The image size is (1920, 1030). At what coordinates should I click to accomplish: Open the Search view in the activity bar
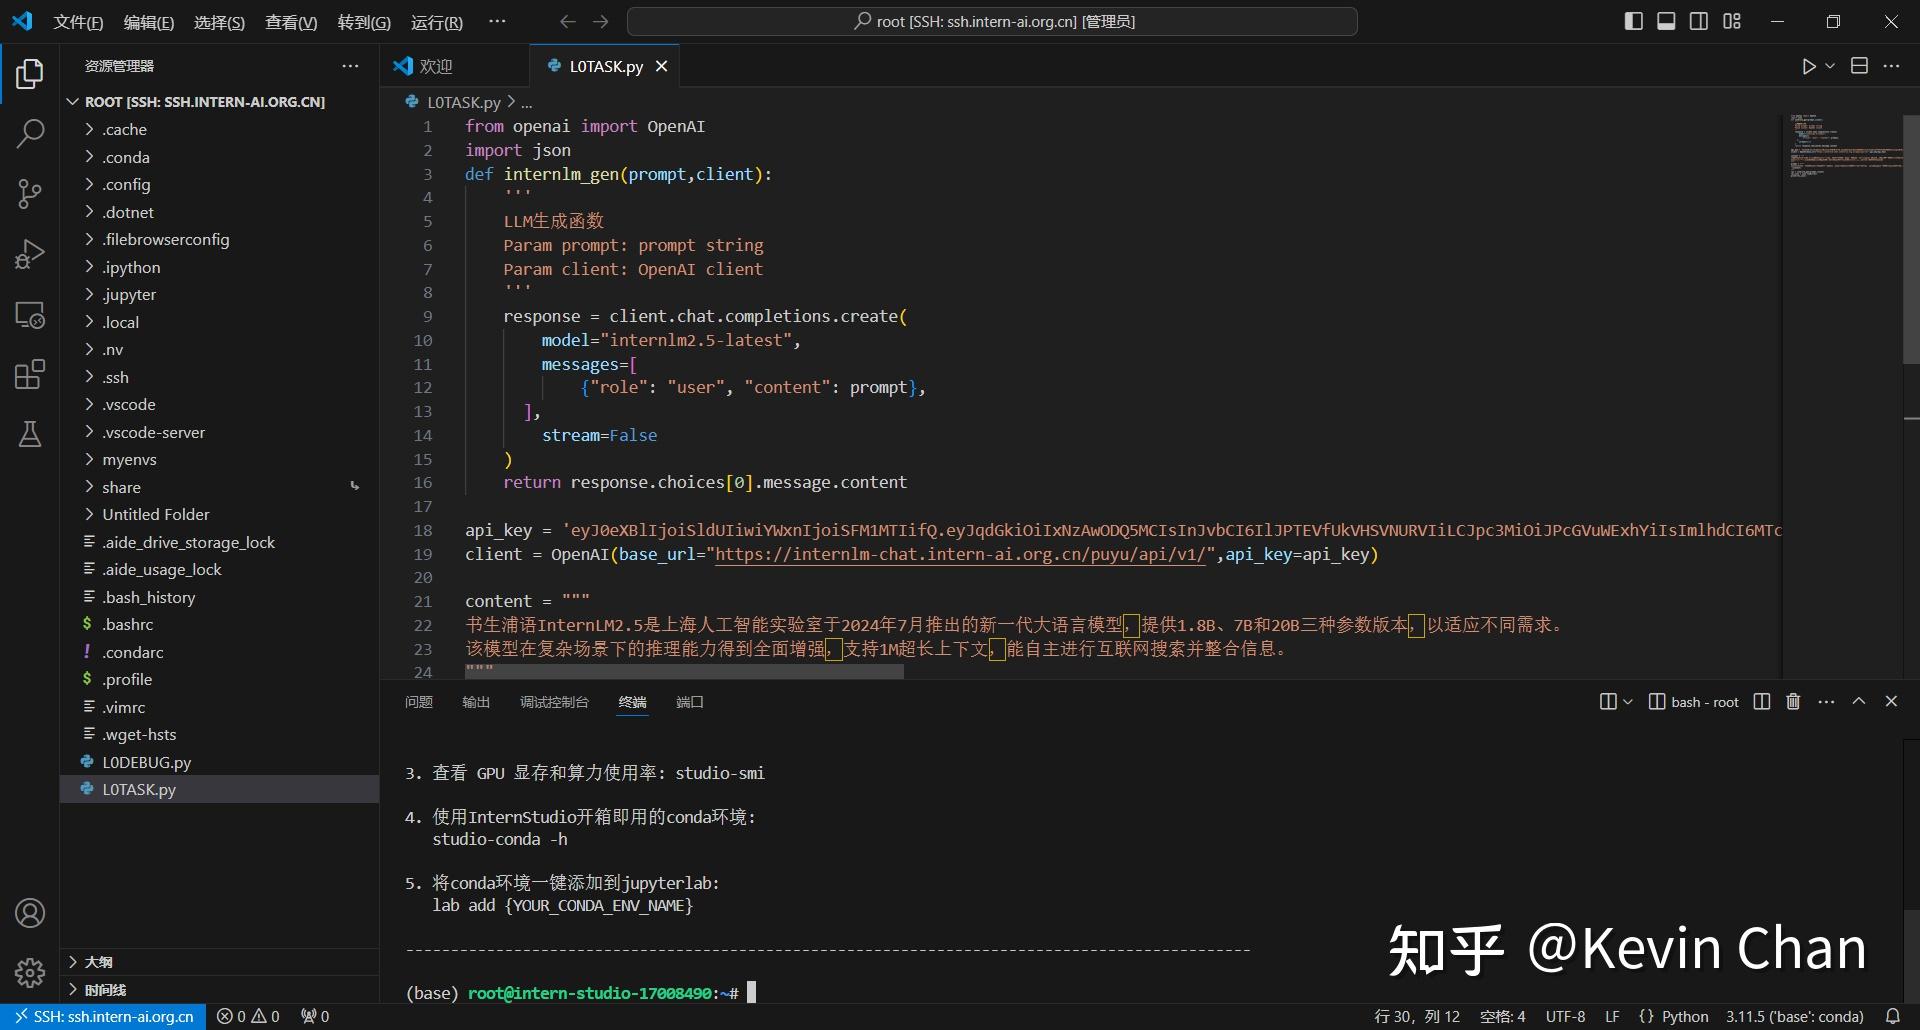[30, 133]
